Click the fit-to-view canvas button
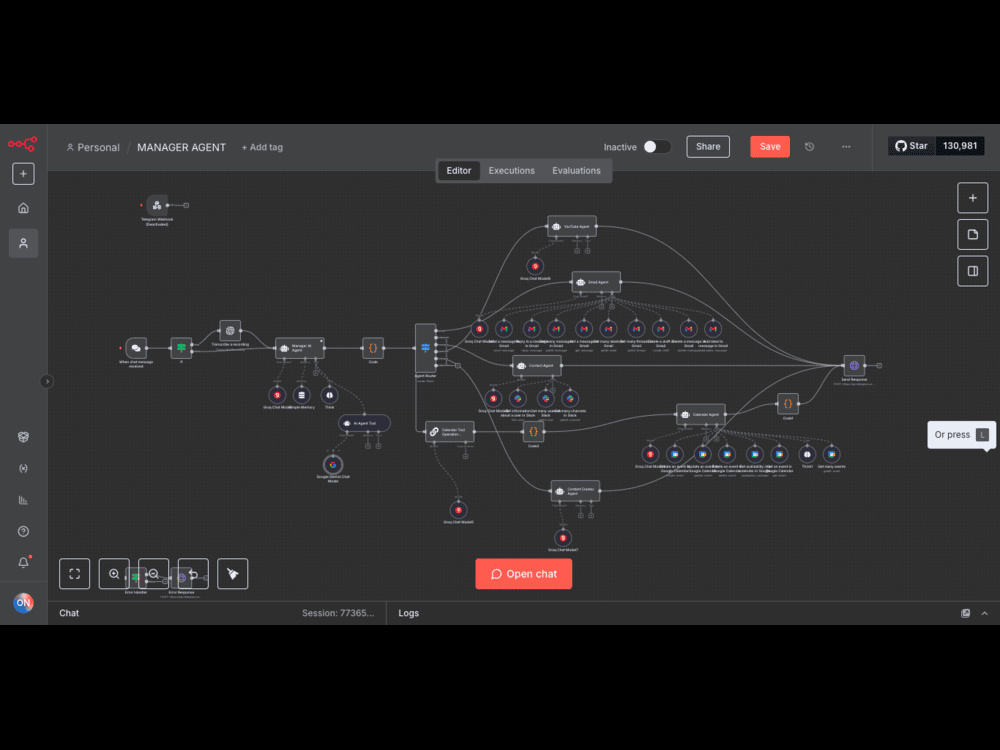 (75, 573)
